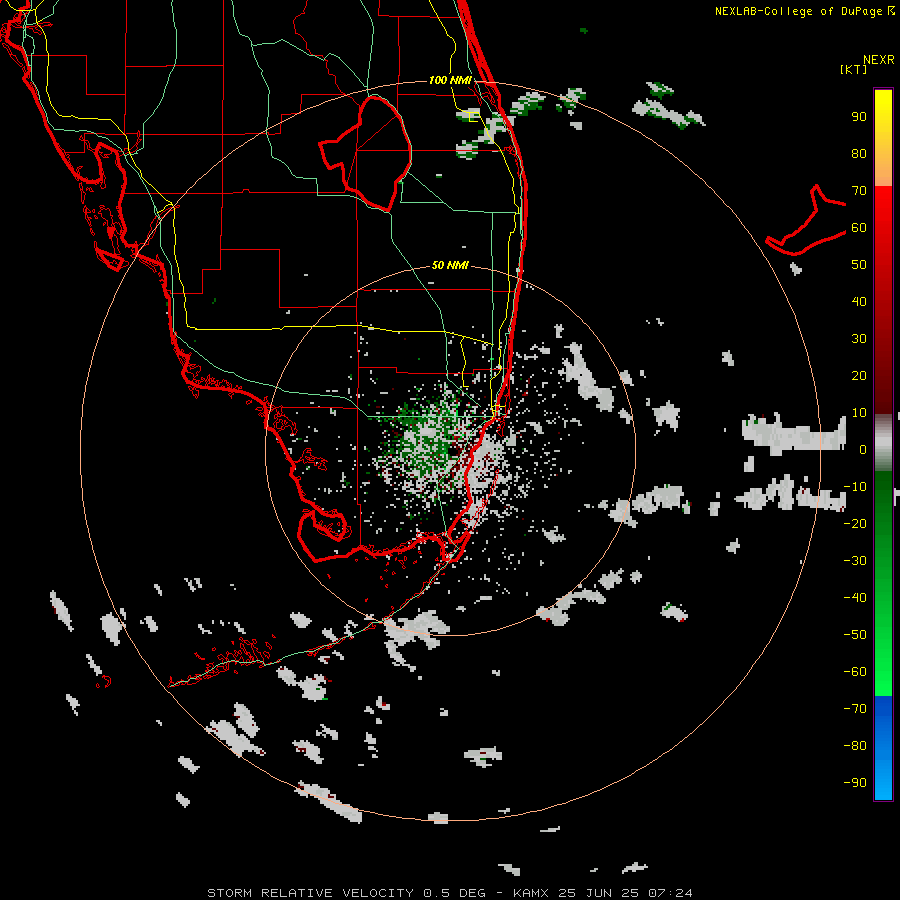
Task: Click the KAMX station ID in the caption
Action: tap(530, 893)
